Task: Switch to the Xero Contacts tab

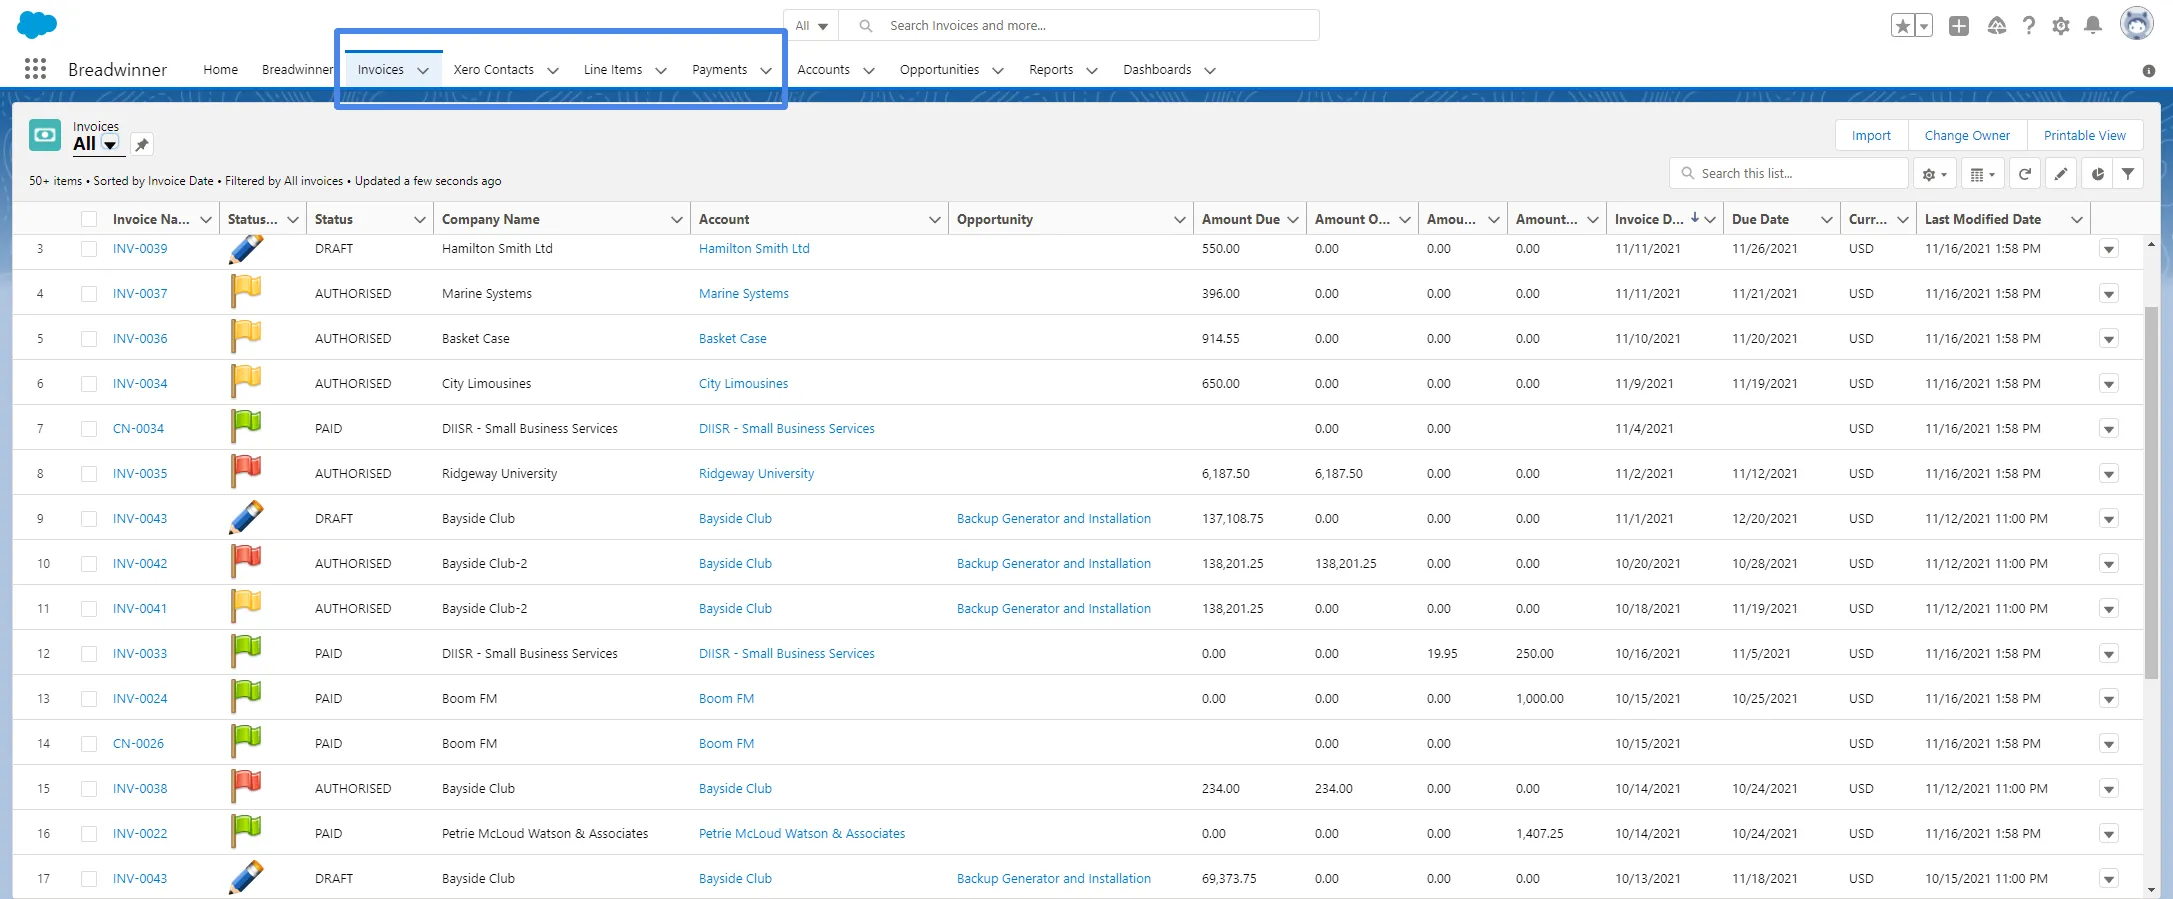Action: (x=494, y=70)
